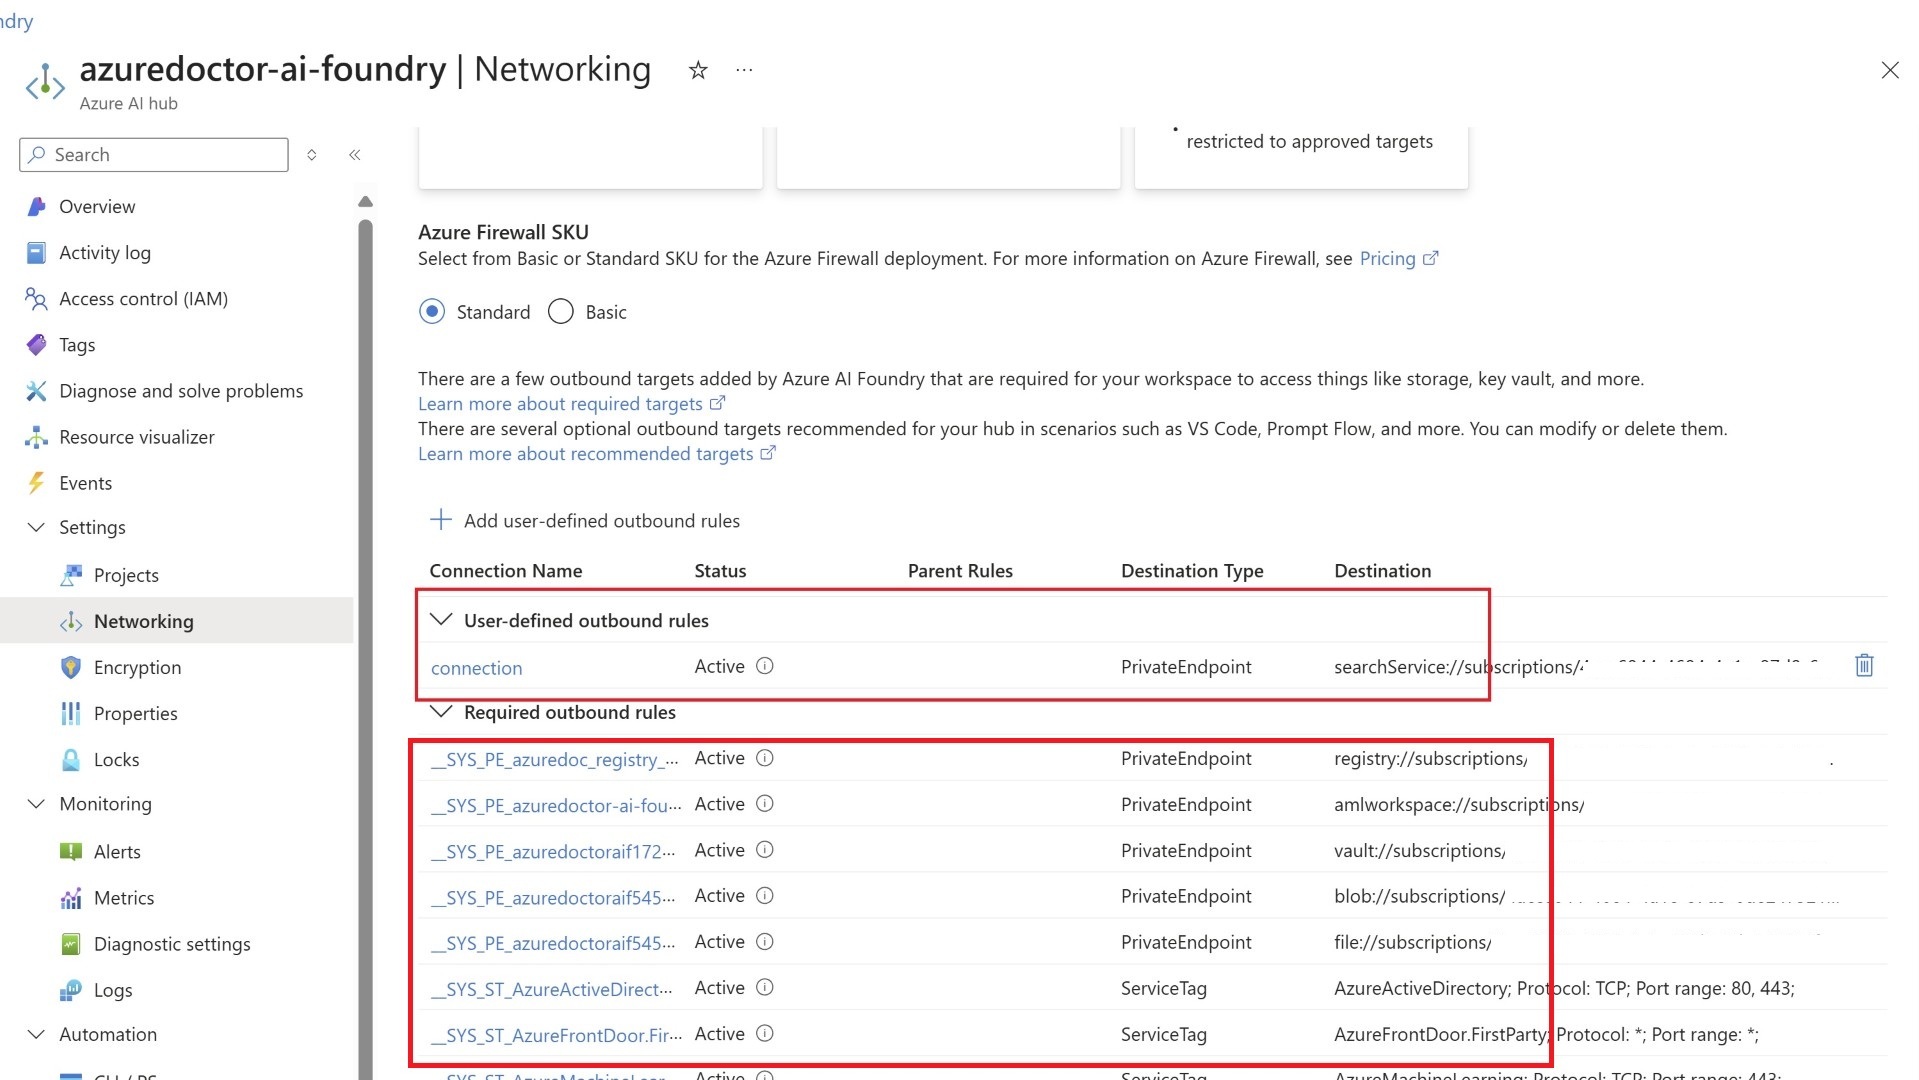This screenshot has width=1919, height=1080.
Task: Open Resource visualizer page
Action: tap(137, 437)
